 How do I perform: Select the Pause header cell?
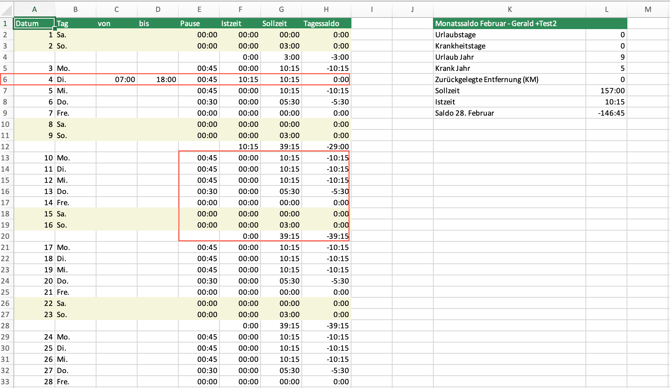[x=199, y=24]
